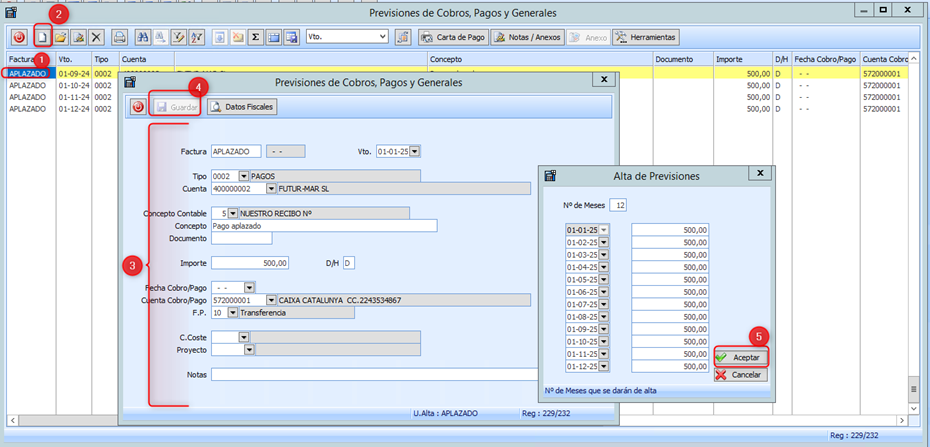Expand the 01-06-25 date dropdown
The image size is (930, 447).
604,291
